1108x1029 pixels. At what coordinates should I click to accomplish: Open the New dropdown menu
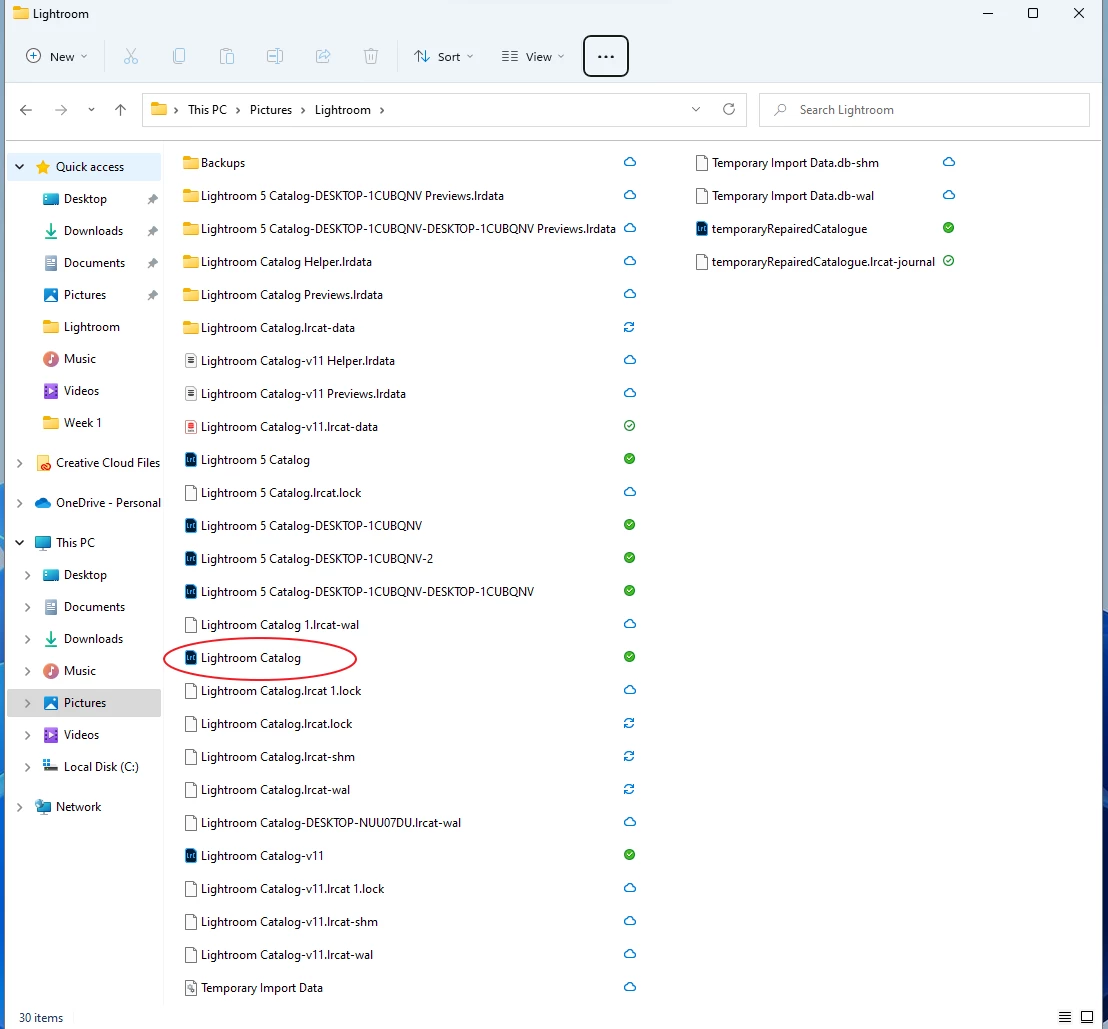(x=57, y=57)
